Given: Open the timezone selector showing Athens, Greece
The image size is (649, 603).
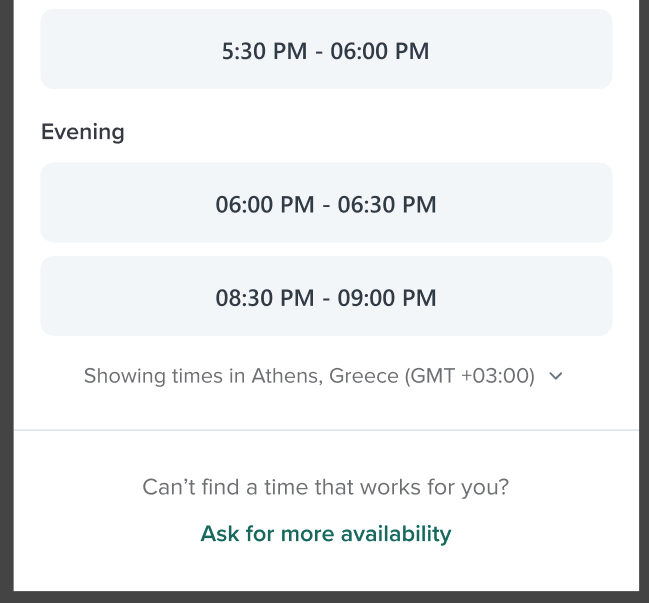Looking at the screenshot, I should pos(323,377).
